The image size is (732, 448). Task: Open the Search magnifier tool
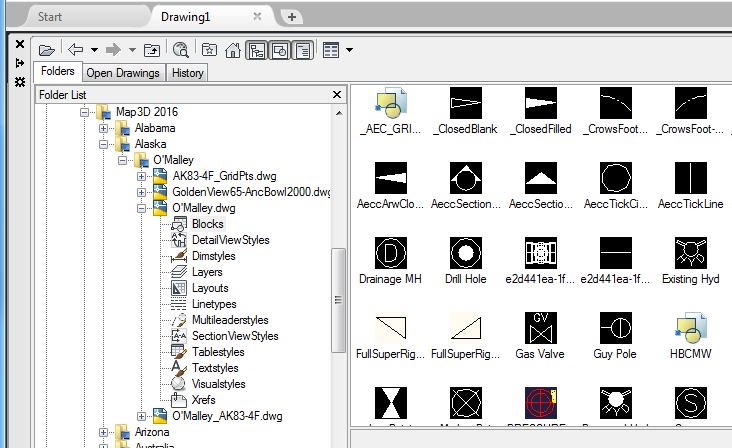point(180,50)
